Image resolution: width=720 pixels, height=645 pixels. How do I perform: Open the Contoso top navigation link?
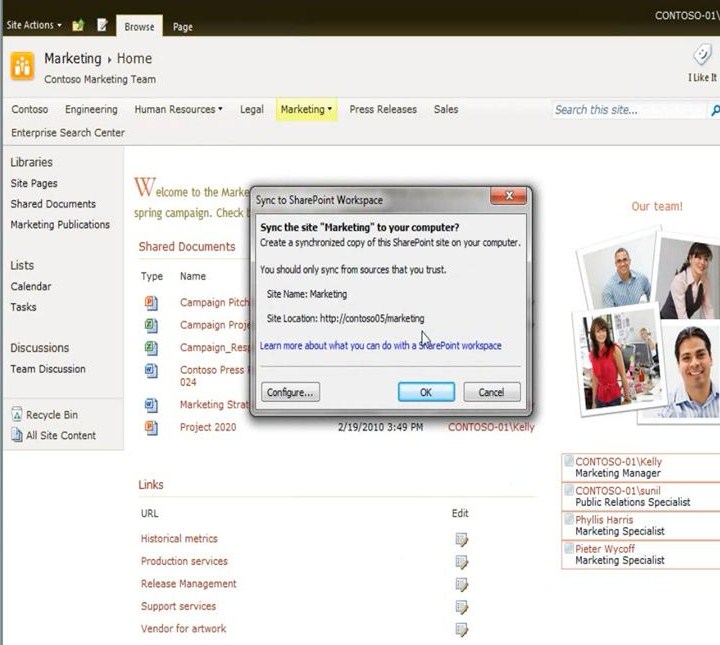30,109
